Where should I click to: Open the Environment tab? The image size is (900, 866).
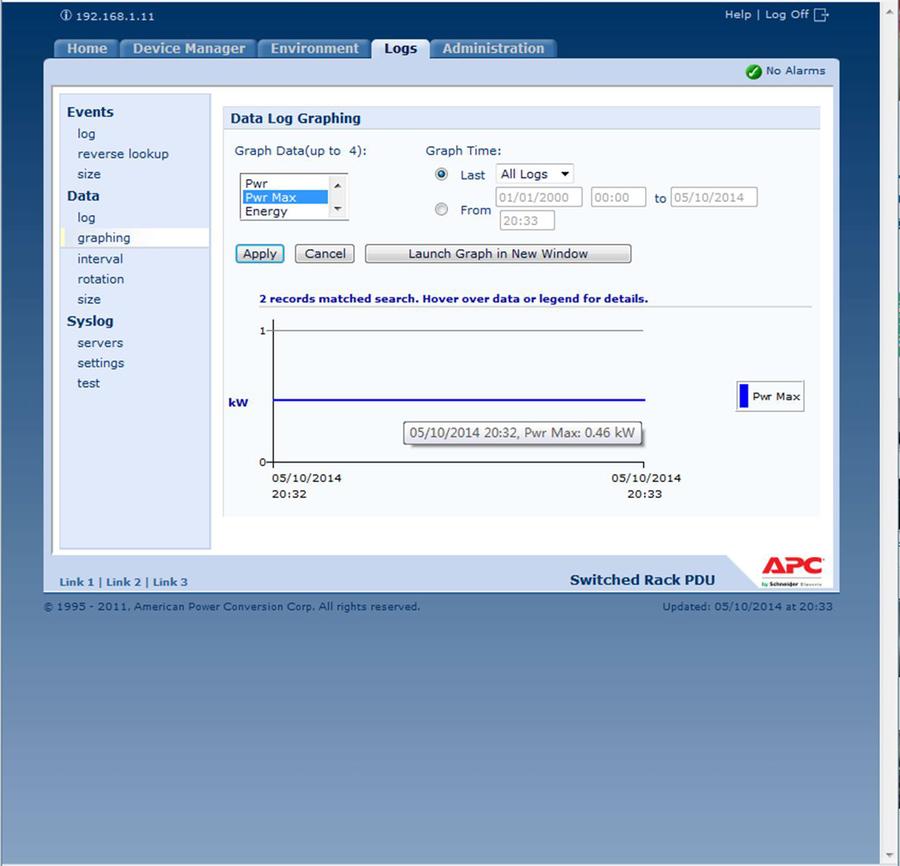pyautogui.click(x=314, y=48)
